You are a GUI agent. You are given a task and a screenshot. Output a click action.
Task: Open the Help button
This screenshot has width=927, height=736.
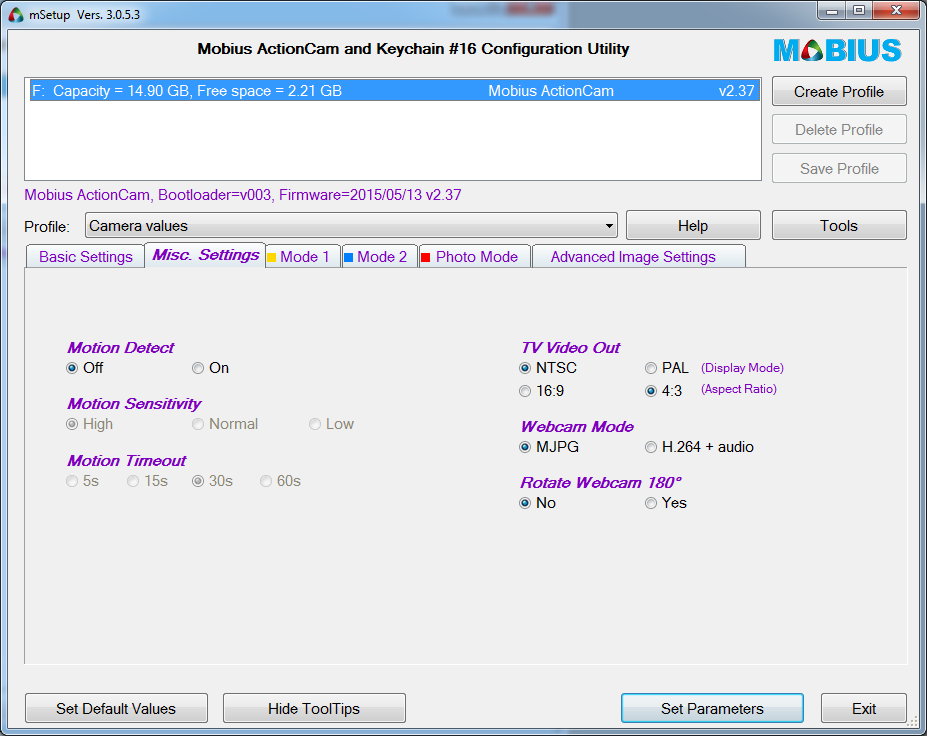pos(693,226)
